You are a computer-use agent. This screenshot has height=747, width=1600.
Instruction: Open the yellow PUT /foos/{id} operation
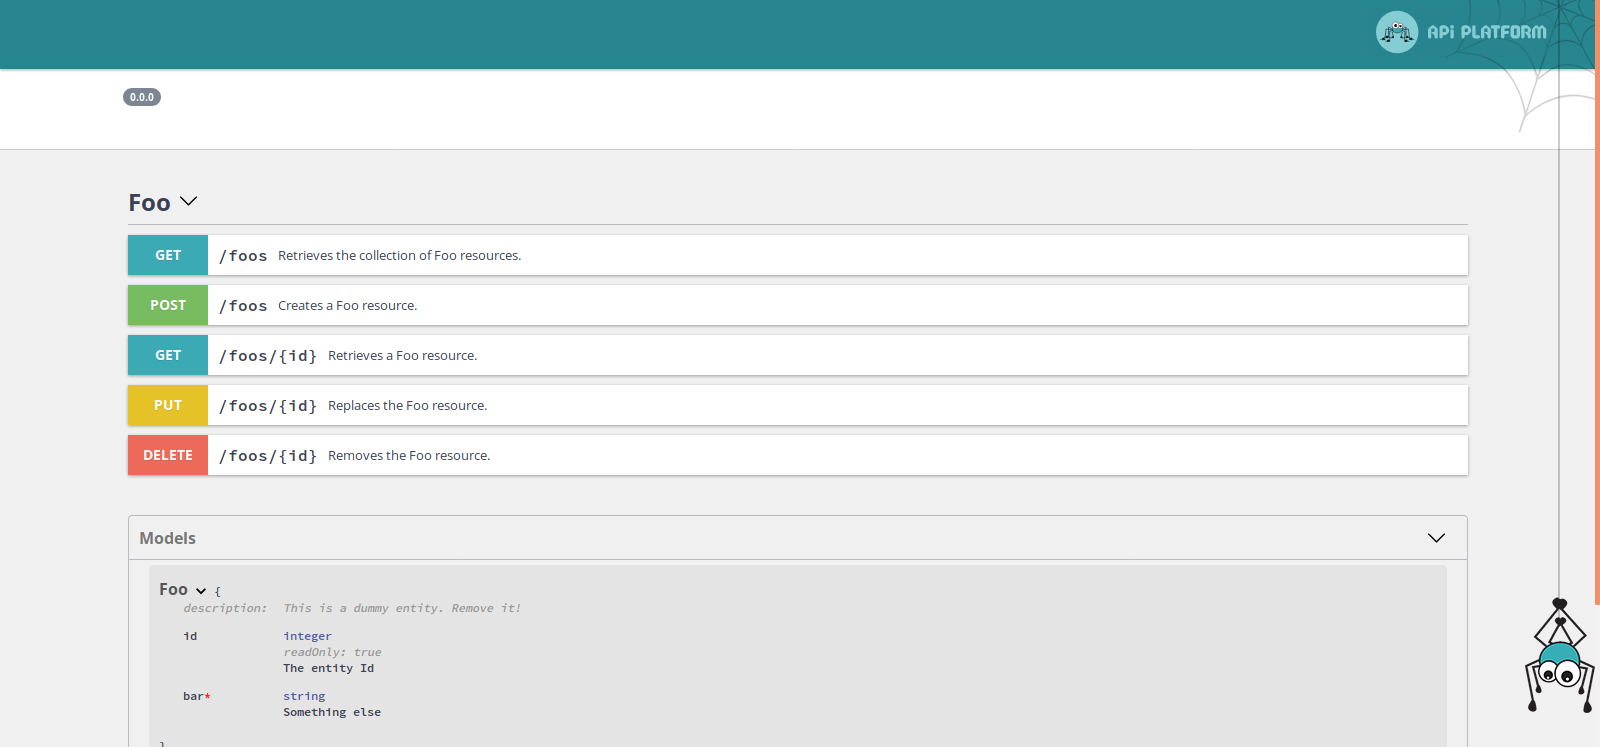[x=168, y=405]
